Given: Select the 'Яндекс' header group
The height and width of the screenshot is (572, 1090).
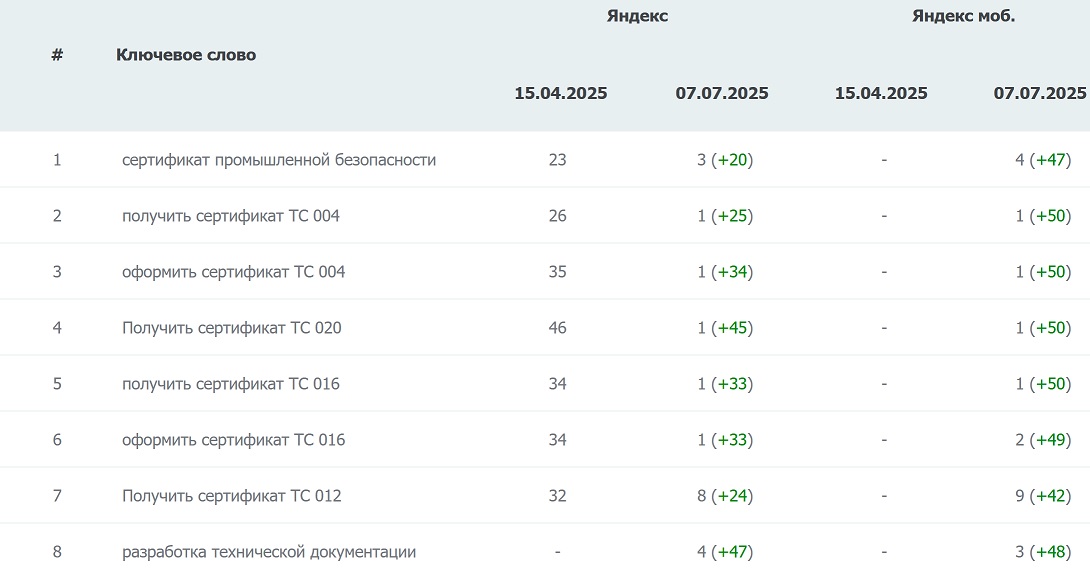Looking at the screenshot, I should (x=637, y=16).
